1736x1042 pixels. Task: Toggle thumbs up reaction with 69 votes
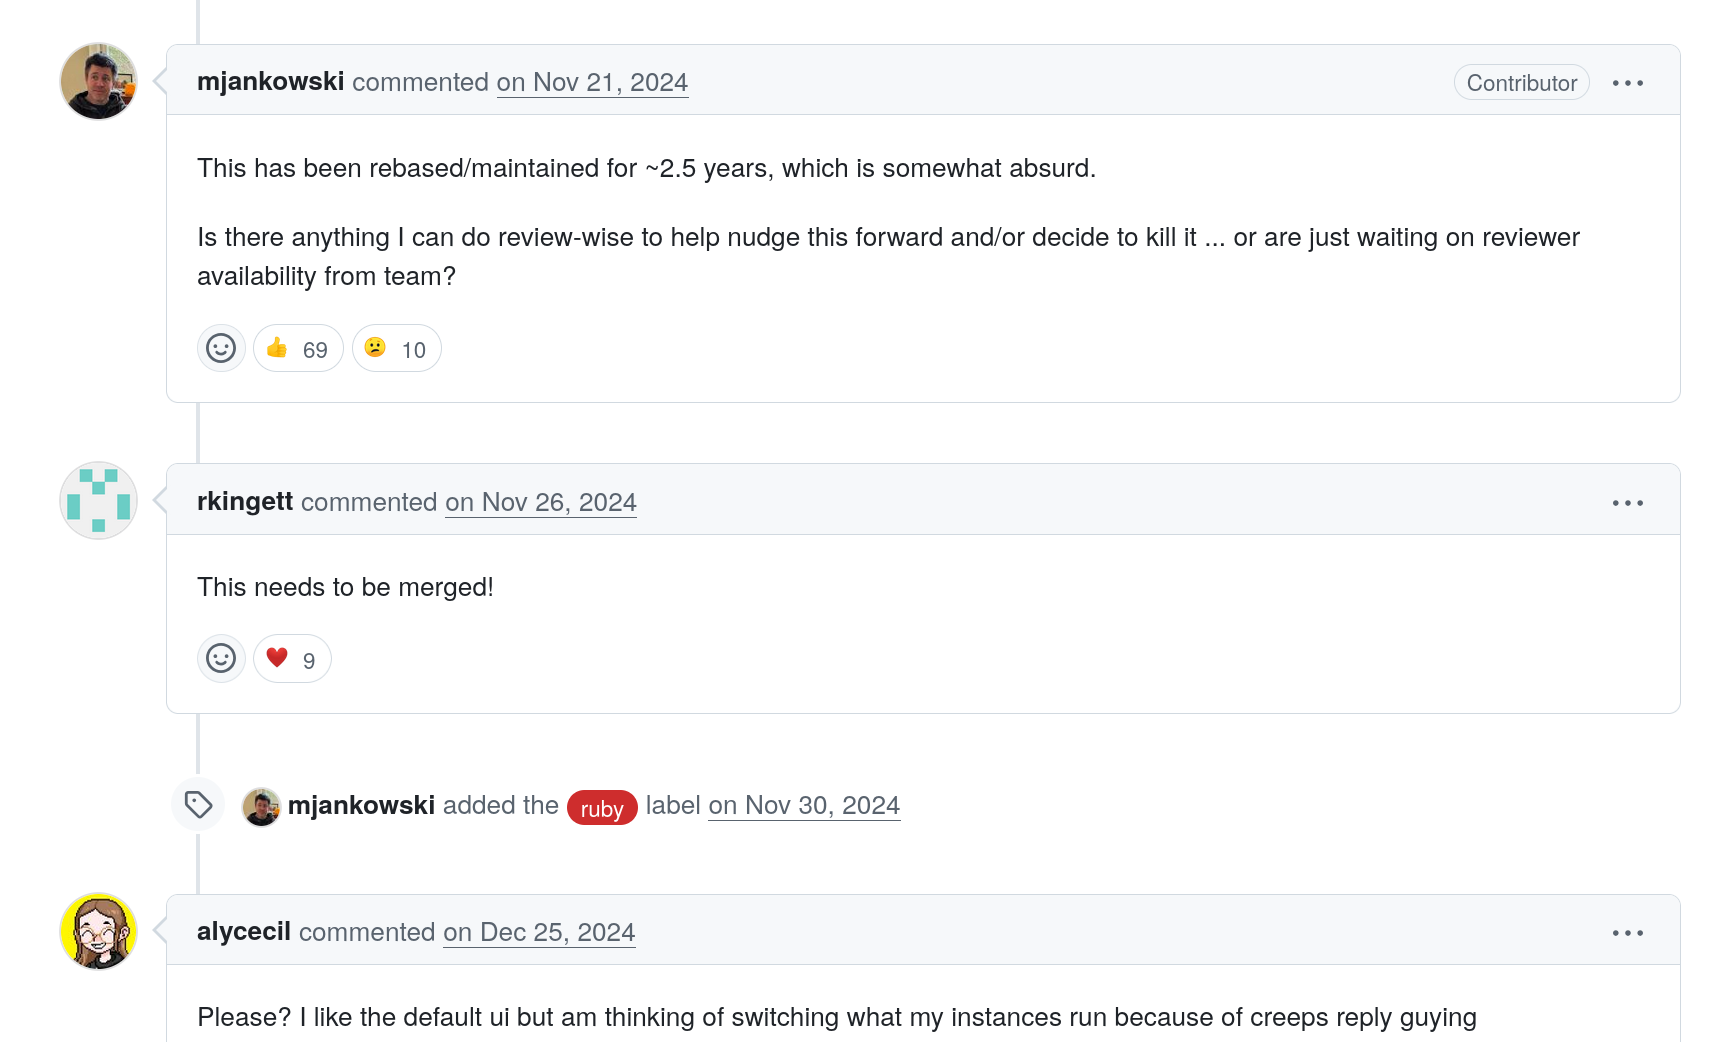click(x=298, y=348)
